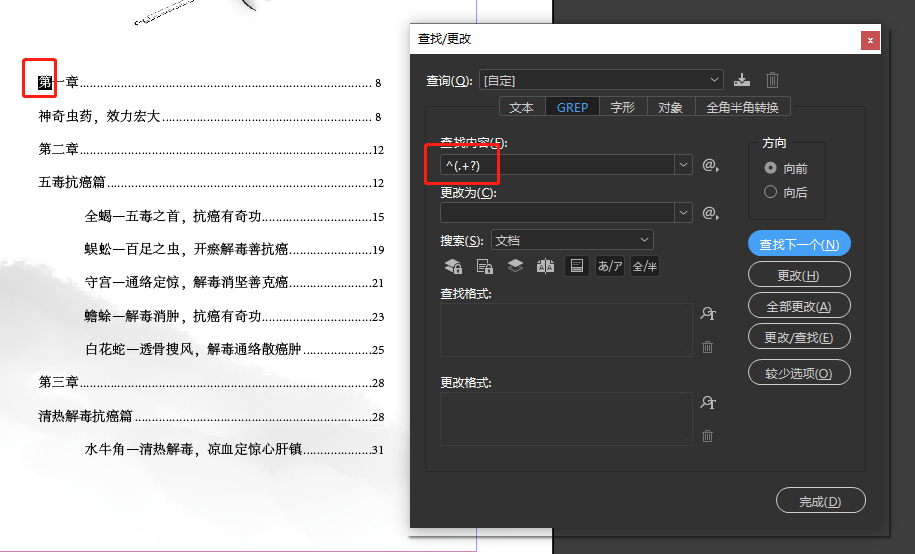Screen dimensions: 915x554
Task: Select the 向前 direction radio button
Action: click(x=770, y=168)
